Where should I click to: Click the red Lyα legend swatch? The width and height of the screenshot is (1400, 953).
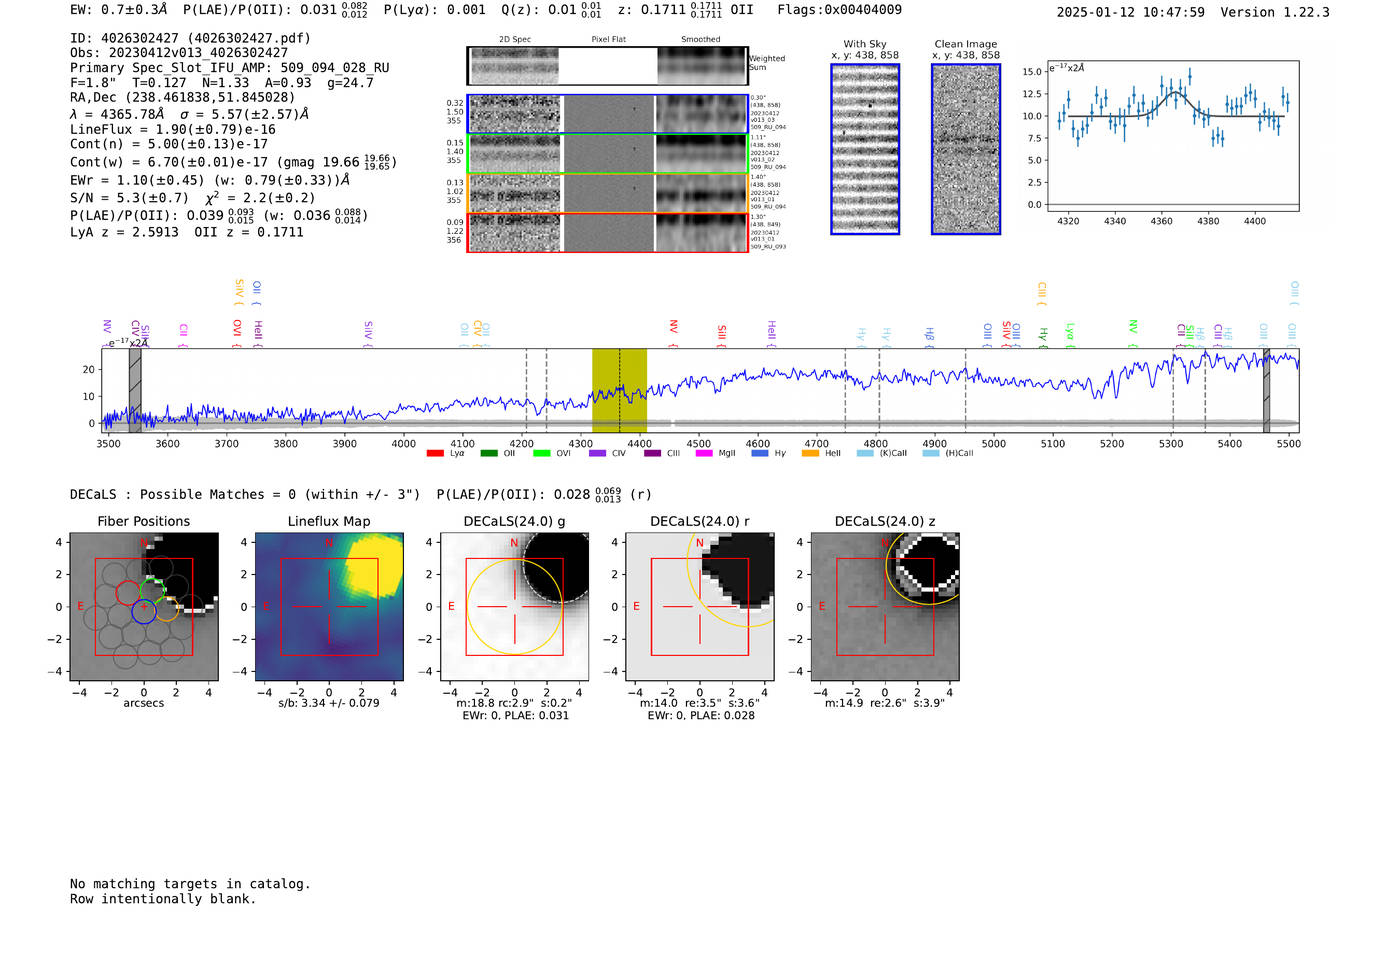click(x=435, y=453)
